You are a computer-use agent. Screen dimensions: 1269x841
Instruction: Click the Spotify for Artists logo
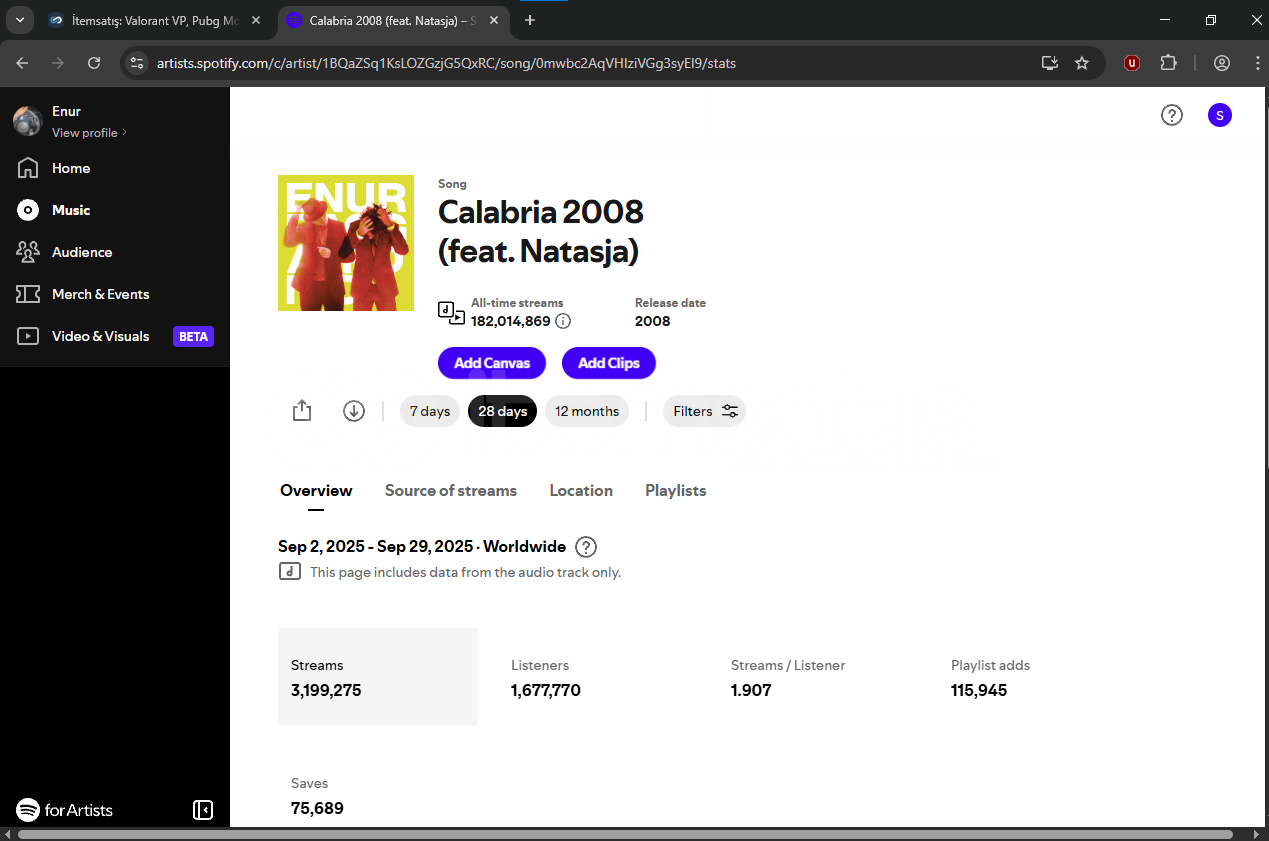(65, 810)
